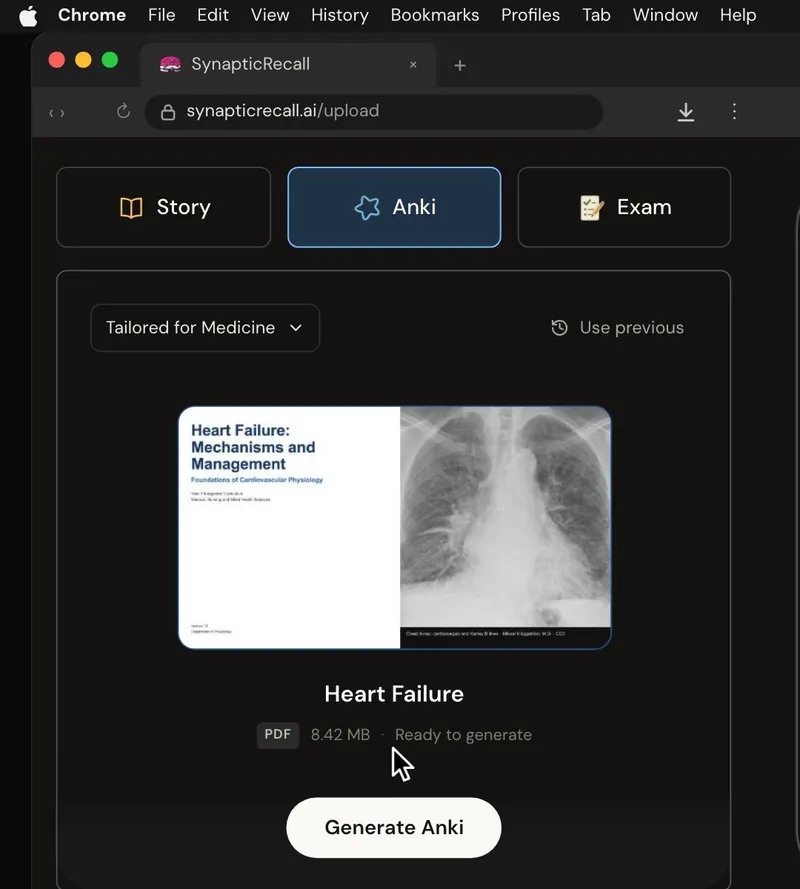This screenshot has height=889, width=800.
Task: Click the back/forward navigation arrows
Action: (x=57, y=113)
